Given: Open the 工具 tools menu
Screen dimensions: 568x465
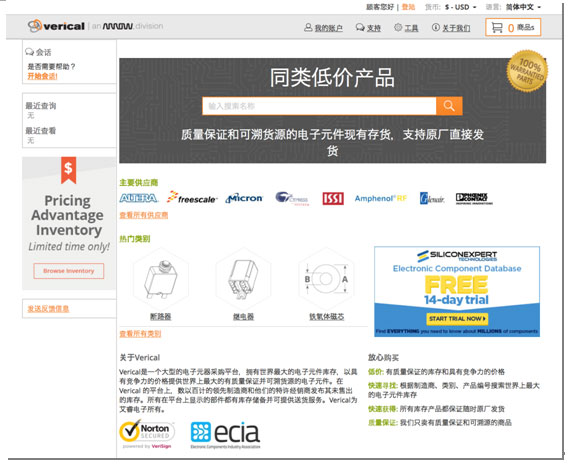Looking at the screenshot, I should 406,28.
